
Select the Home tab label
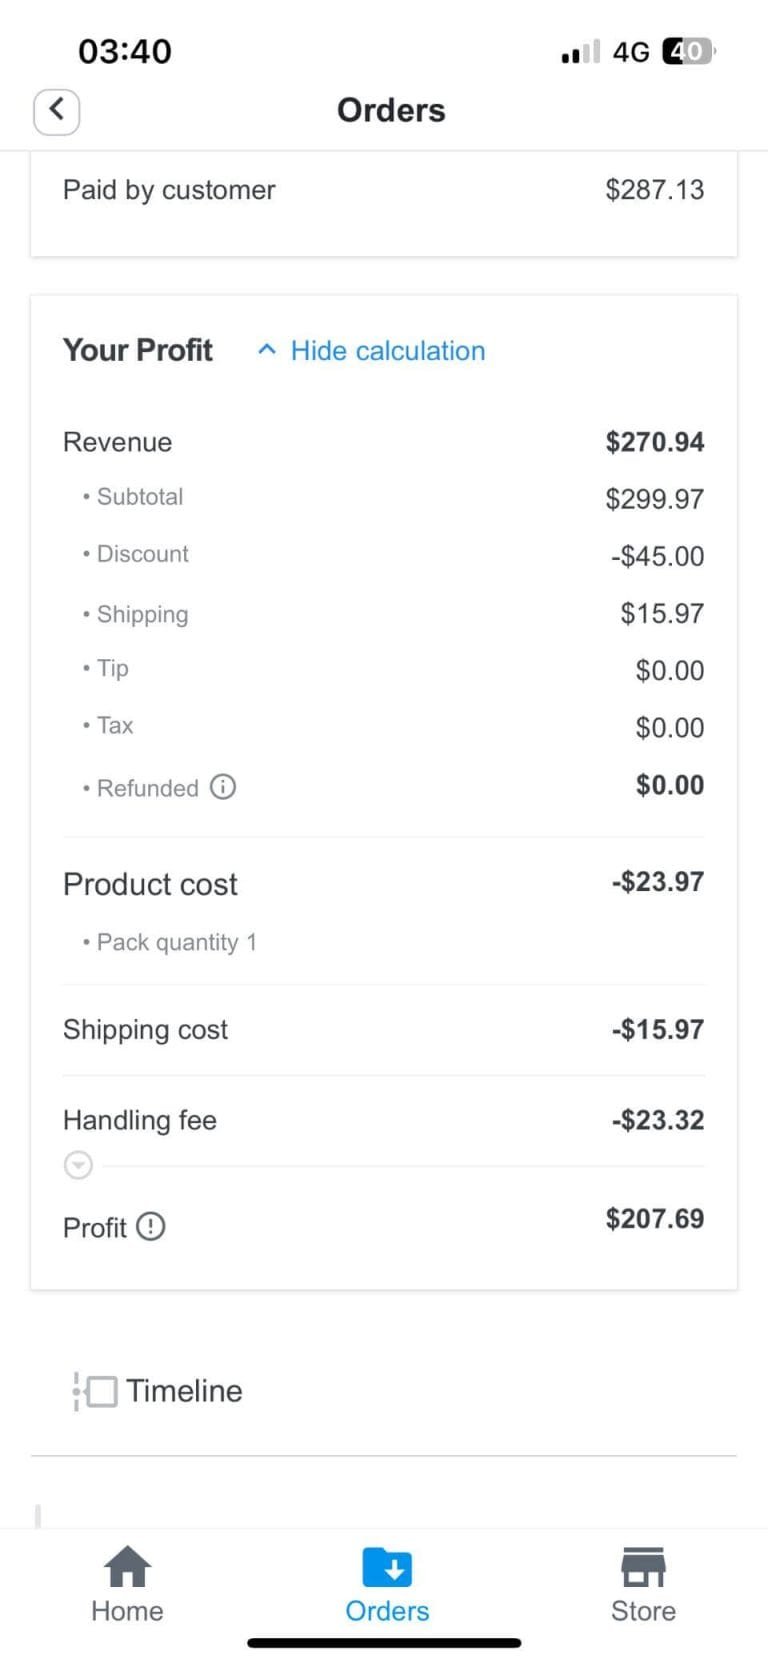point(127,1611)
